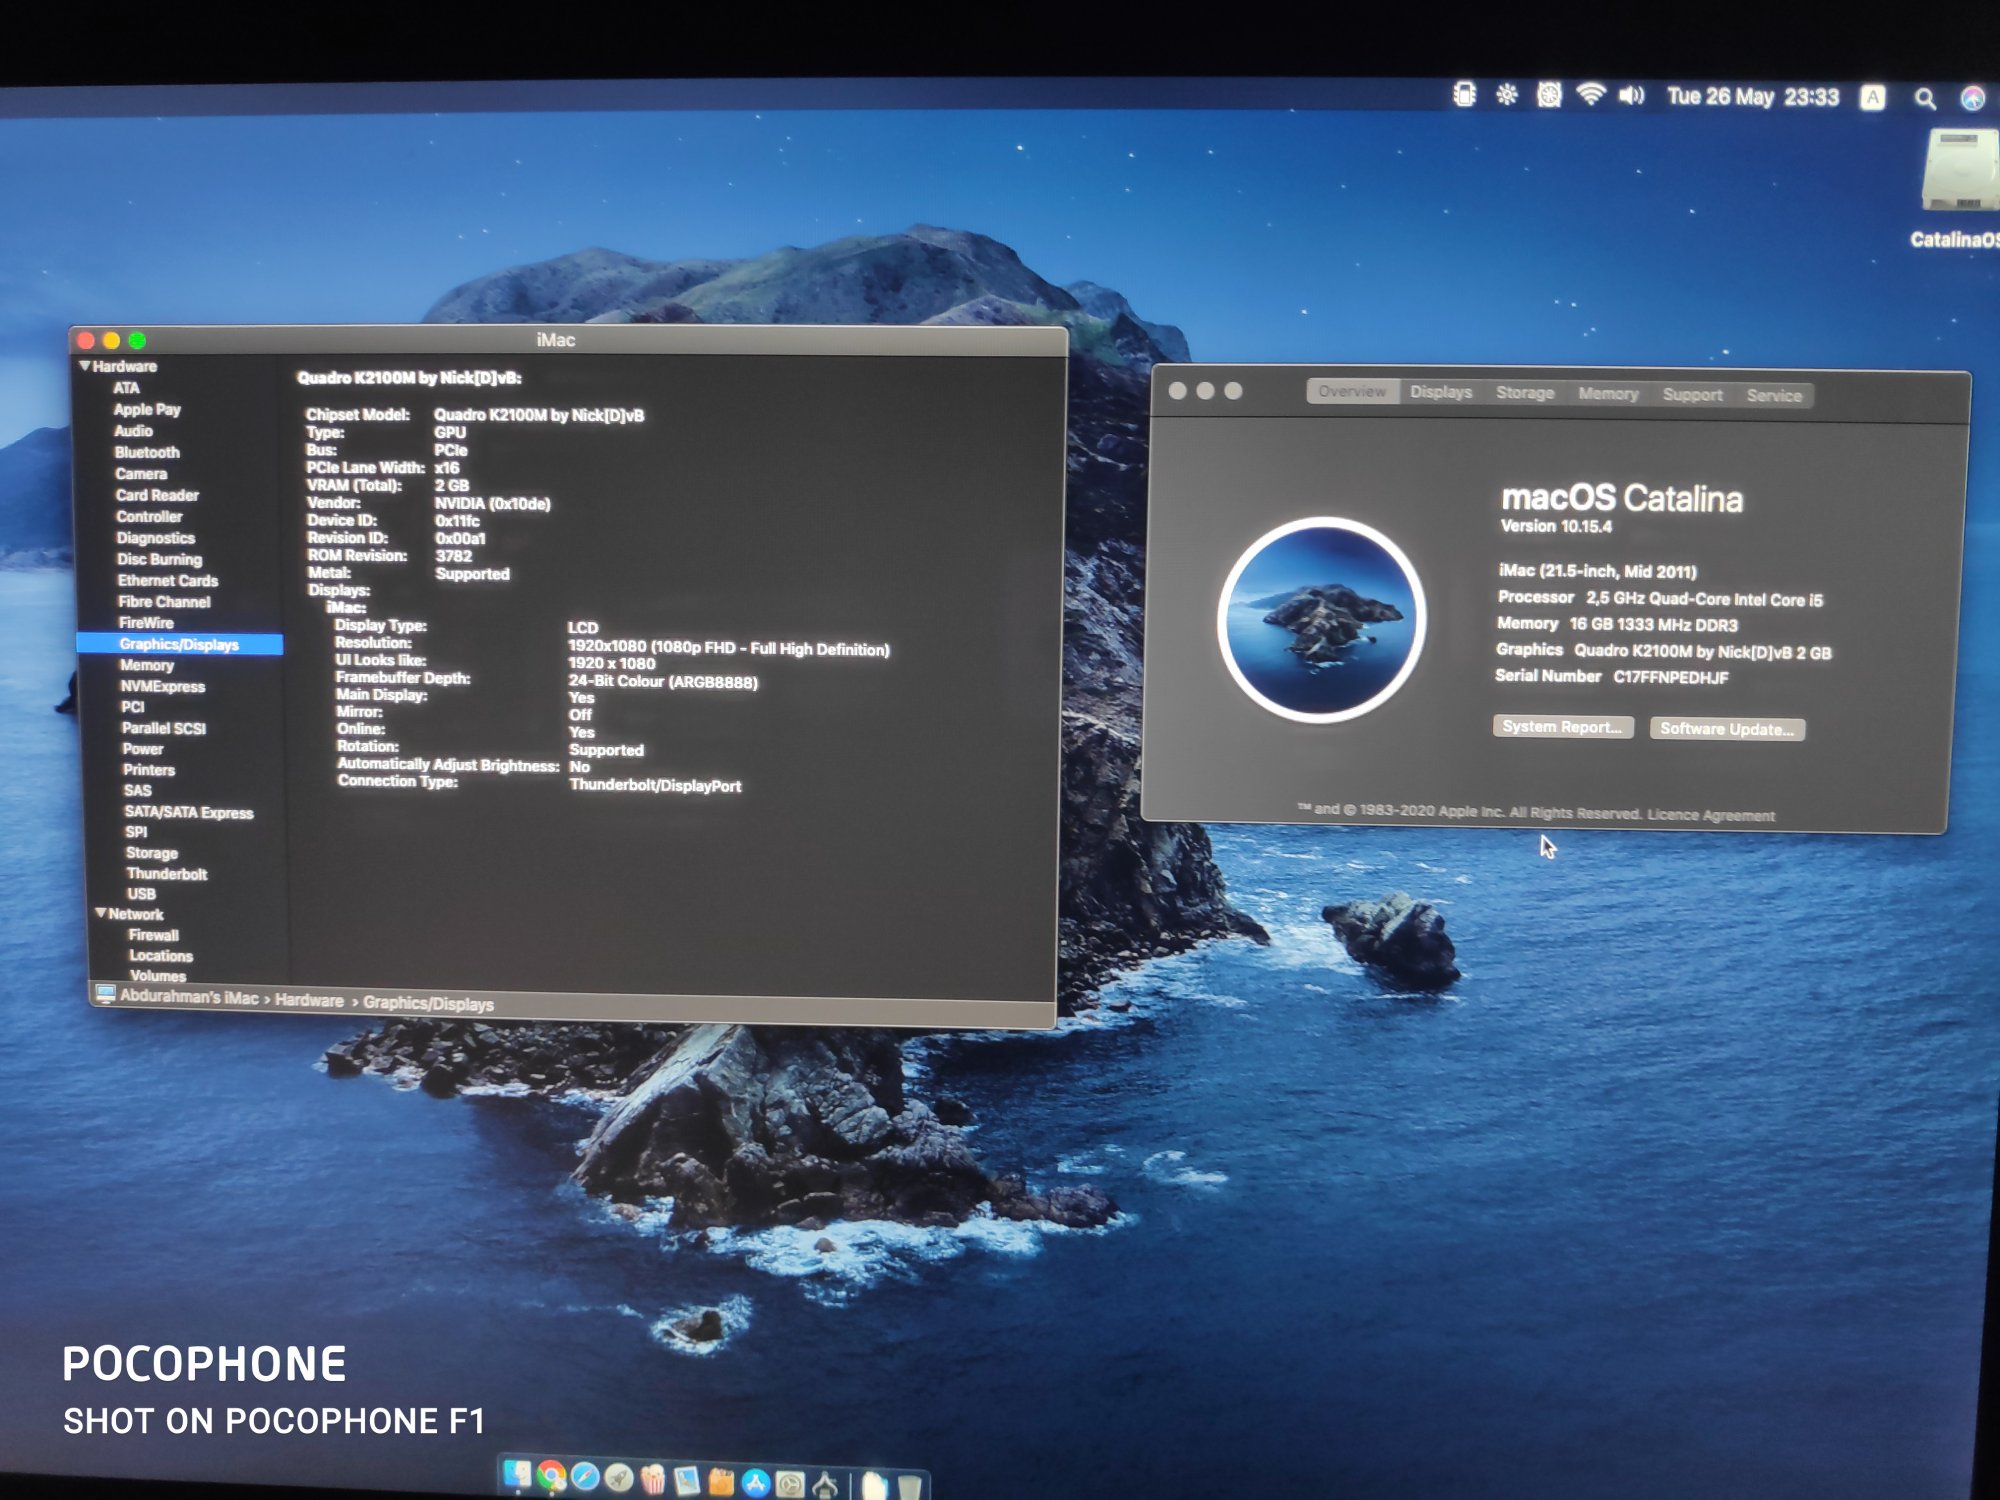Select Card Reader in the sidebar
The image size is (2000, 1500).
(157, 495)
